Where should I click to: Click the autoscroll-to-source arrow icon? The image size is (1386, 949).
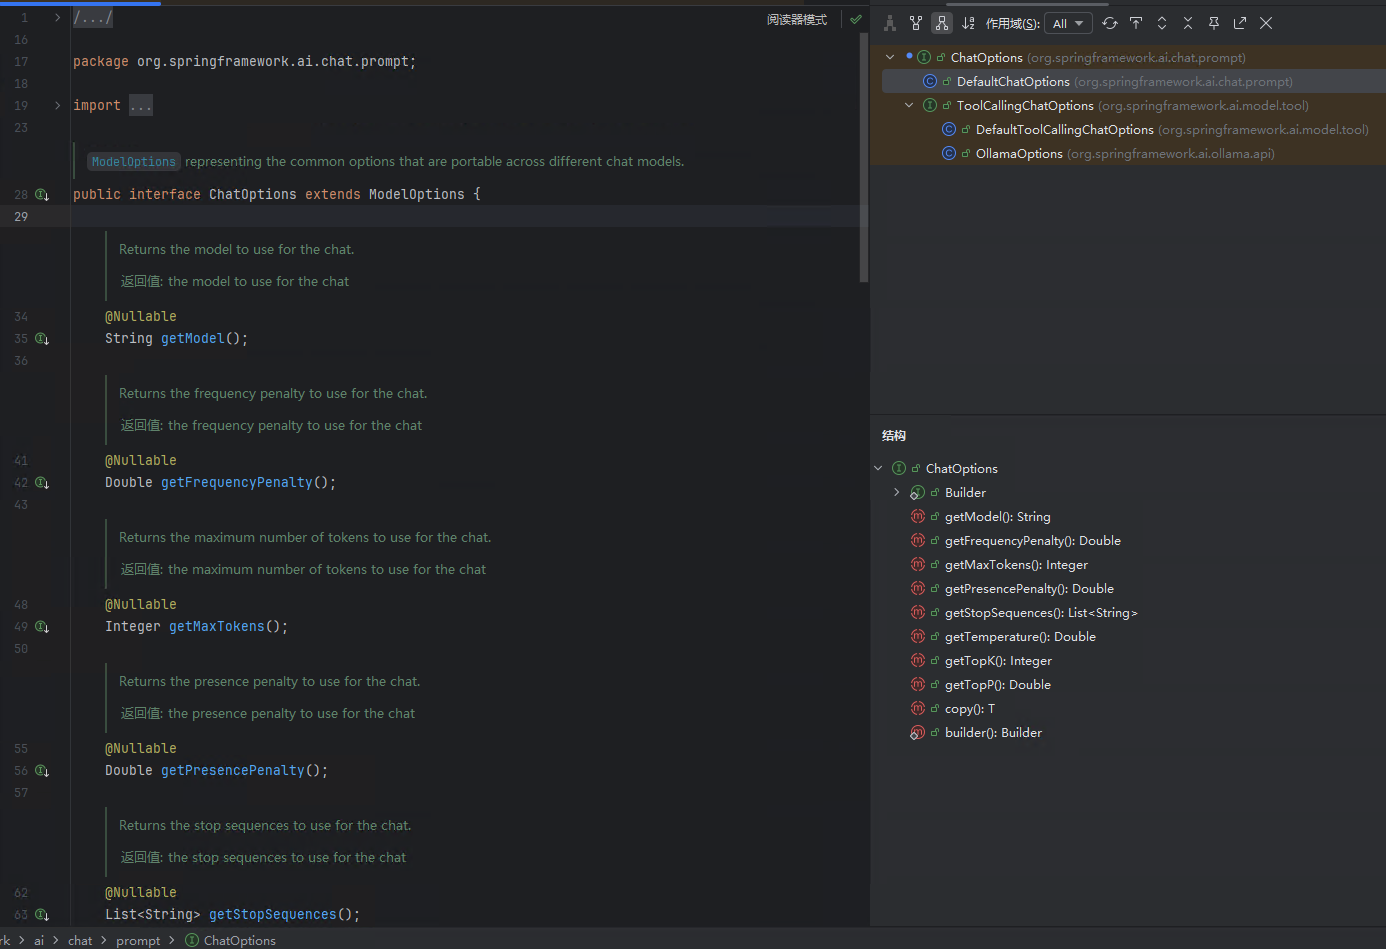pyautogui.click(x=1136, y=23)
